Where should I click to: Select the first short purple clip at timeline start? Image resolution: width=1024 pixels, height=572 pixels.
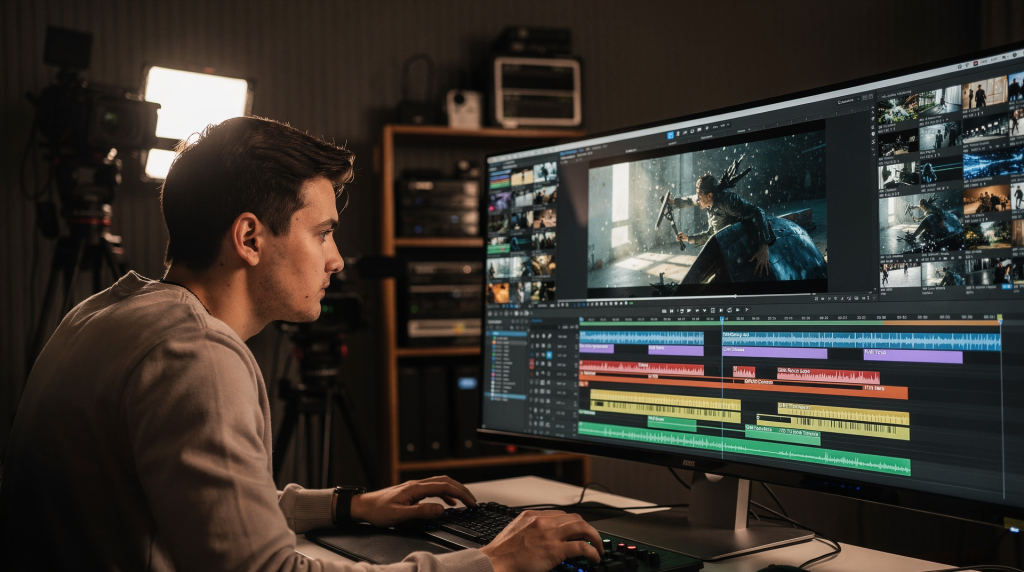coord(596,349)
